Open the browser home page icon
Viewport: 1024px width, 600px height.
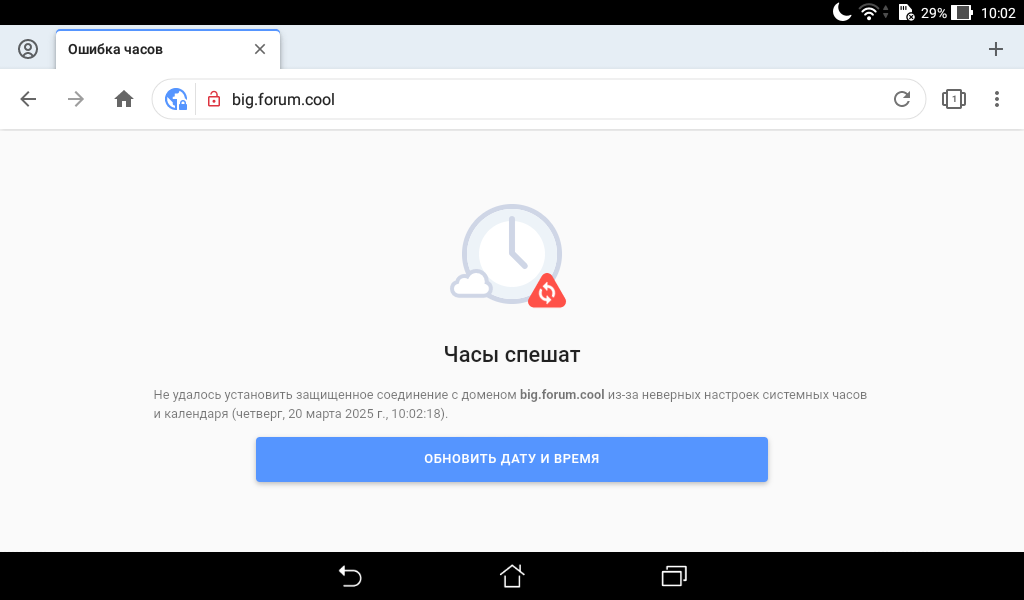pyautogui.click(x=124, y=99)
